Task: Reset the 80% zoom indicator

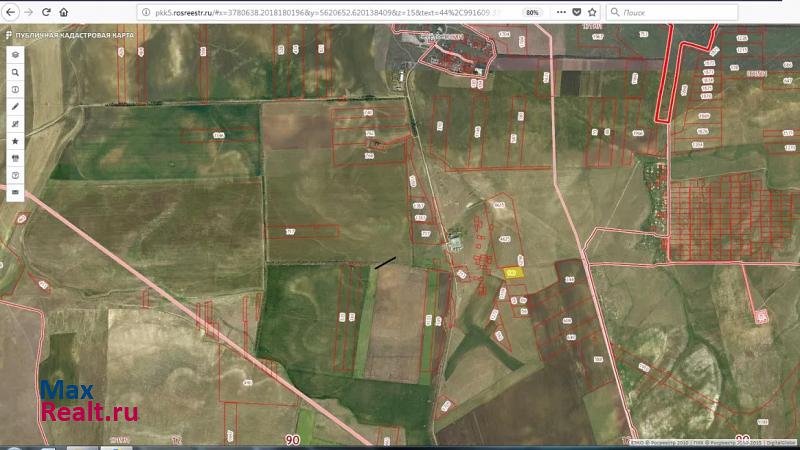Action: pos(532,12)
